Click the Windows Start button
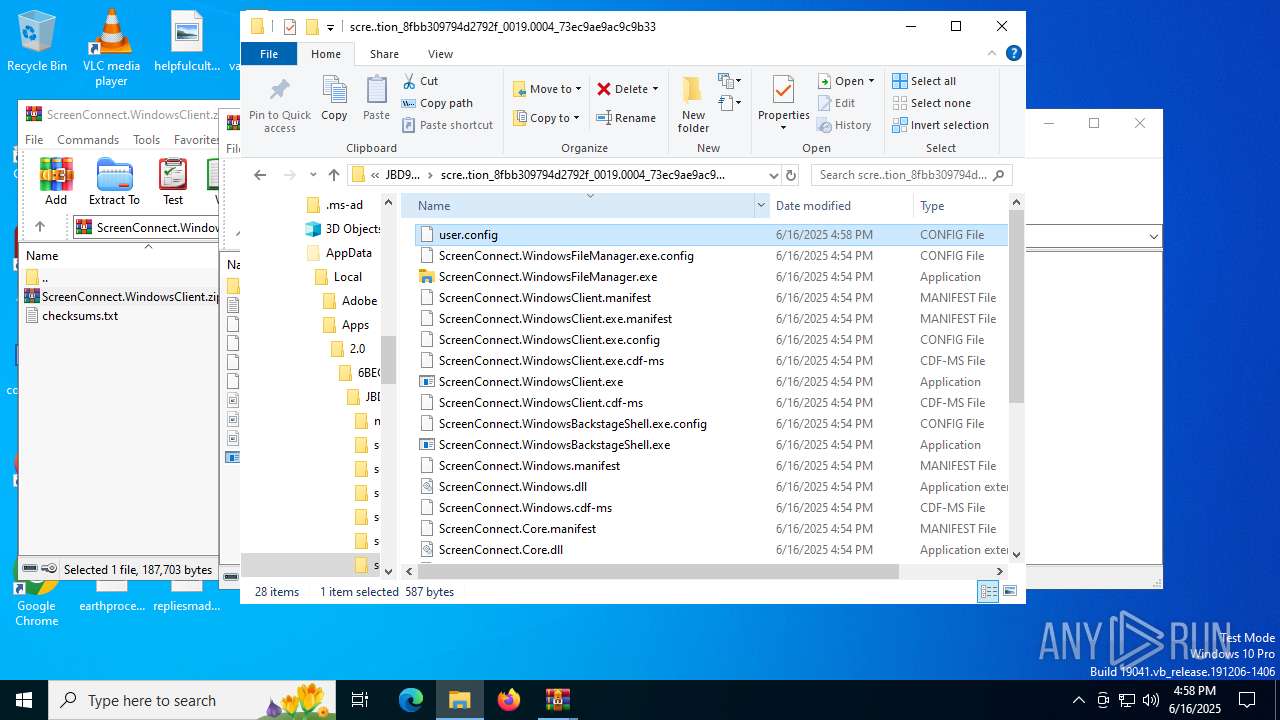1280x720 pixels. coord(24,700)
